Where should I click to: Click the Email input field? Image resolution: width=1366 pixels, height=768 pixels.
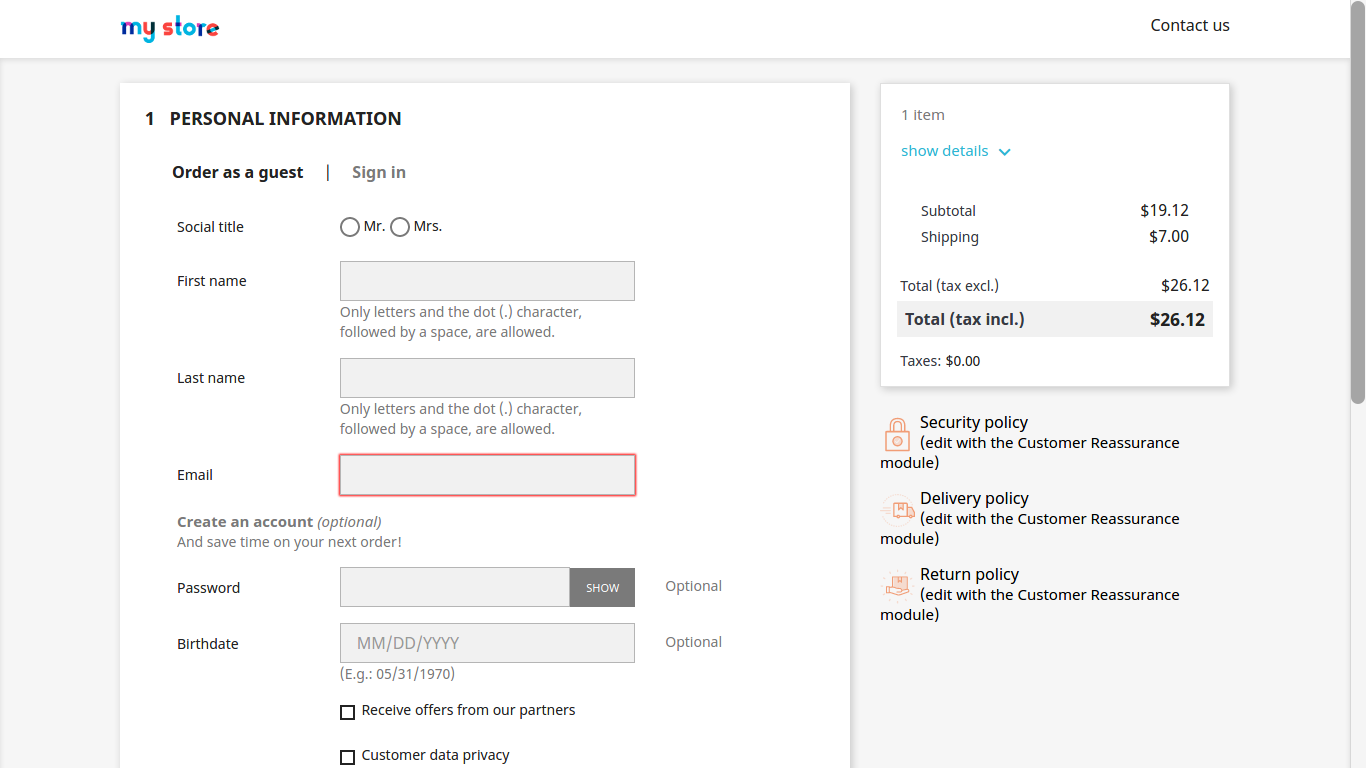(487, 475)
